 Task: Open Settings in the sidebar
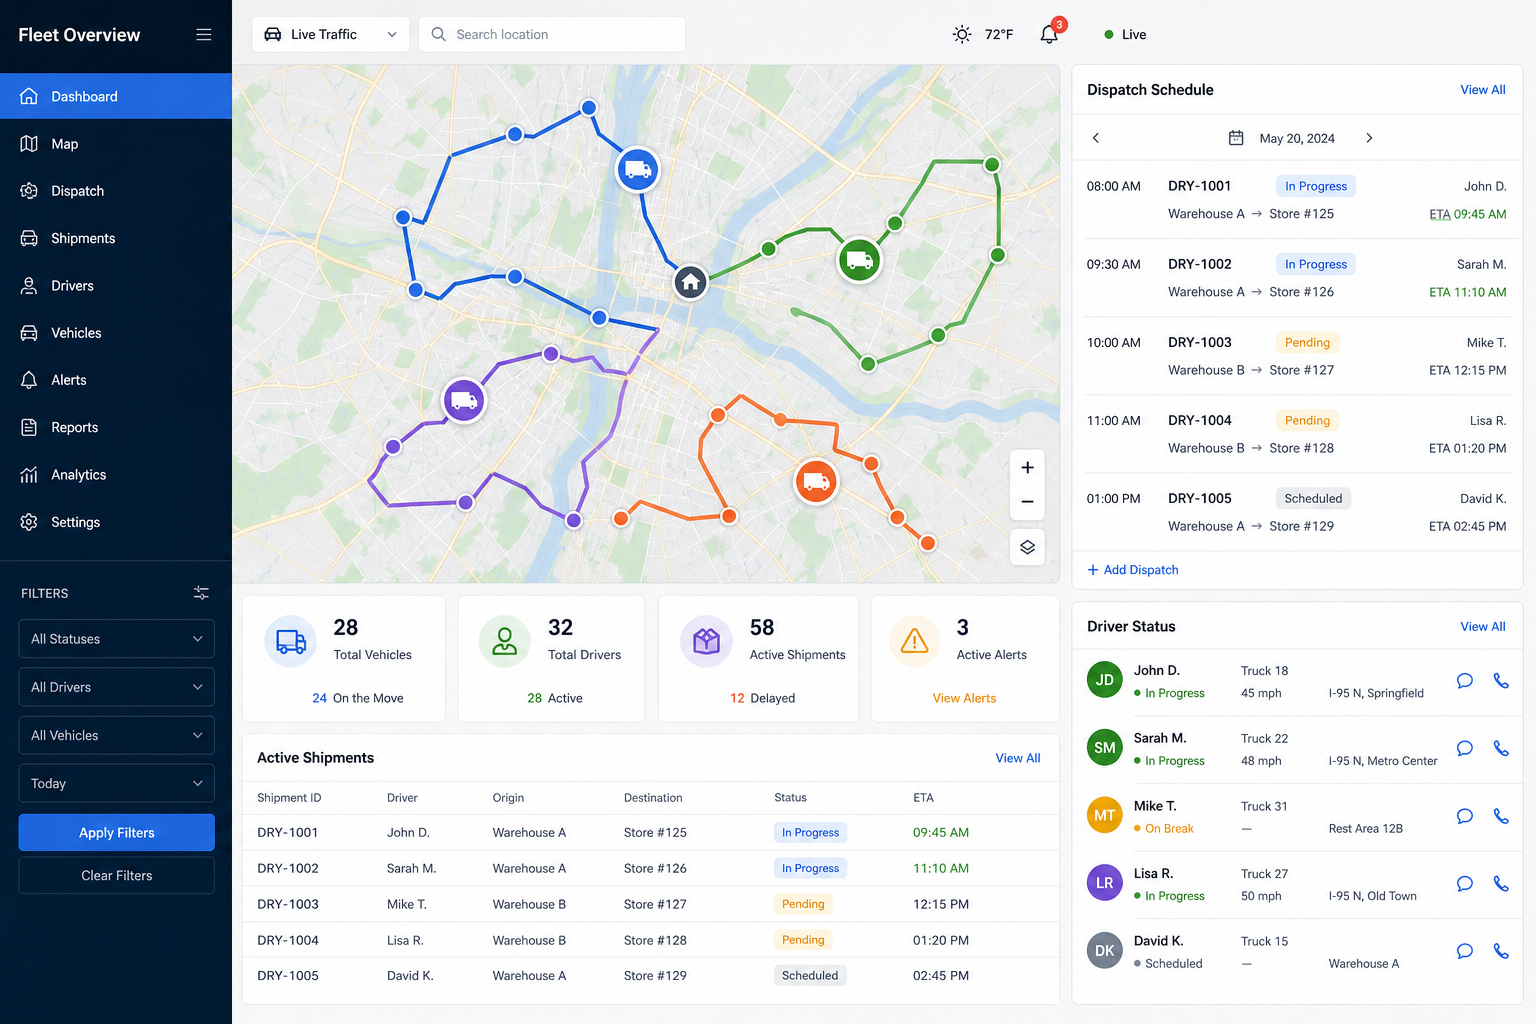pos(116,522)
